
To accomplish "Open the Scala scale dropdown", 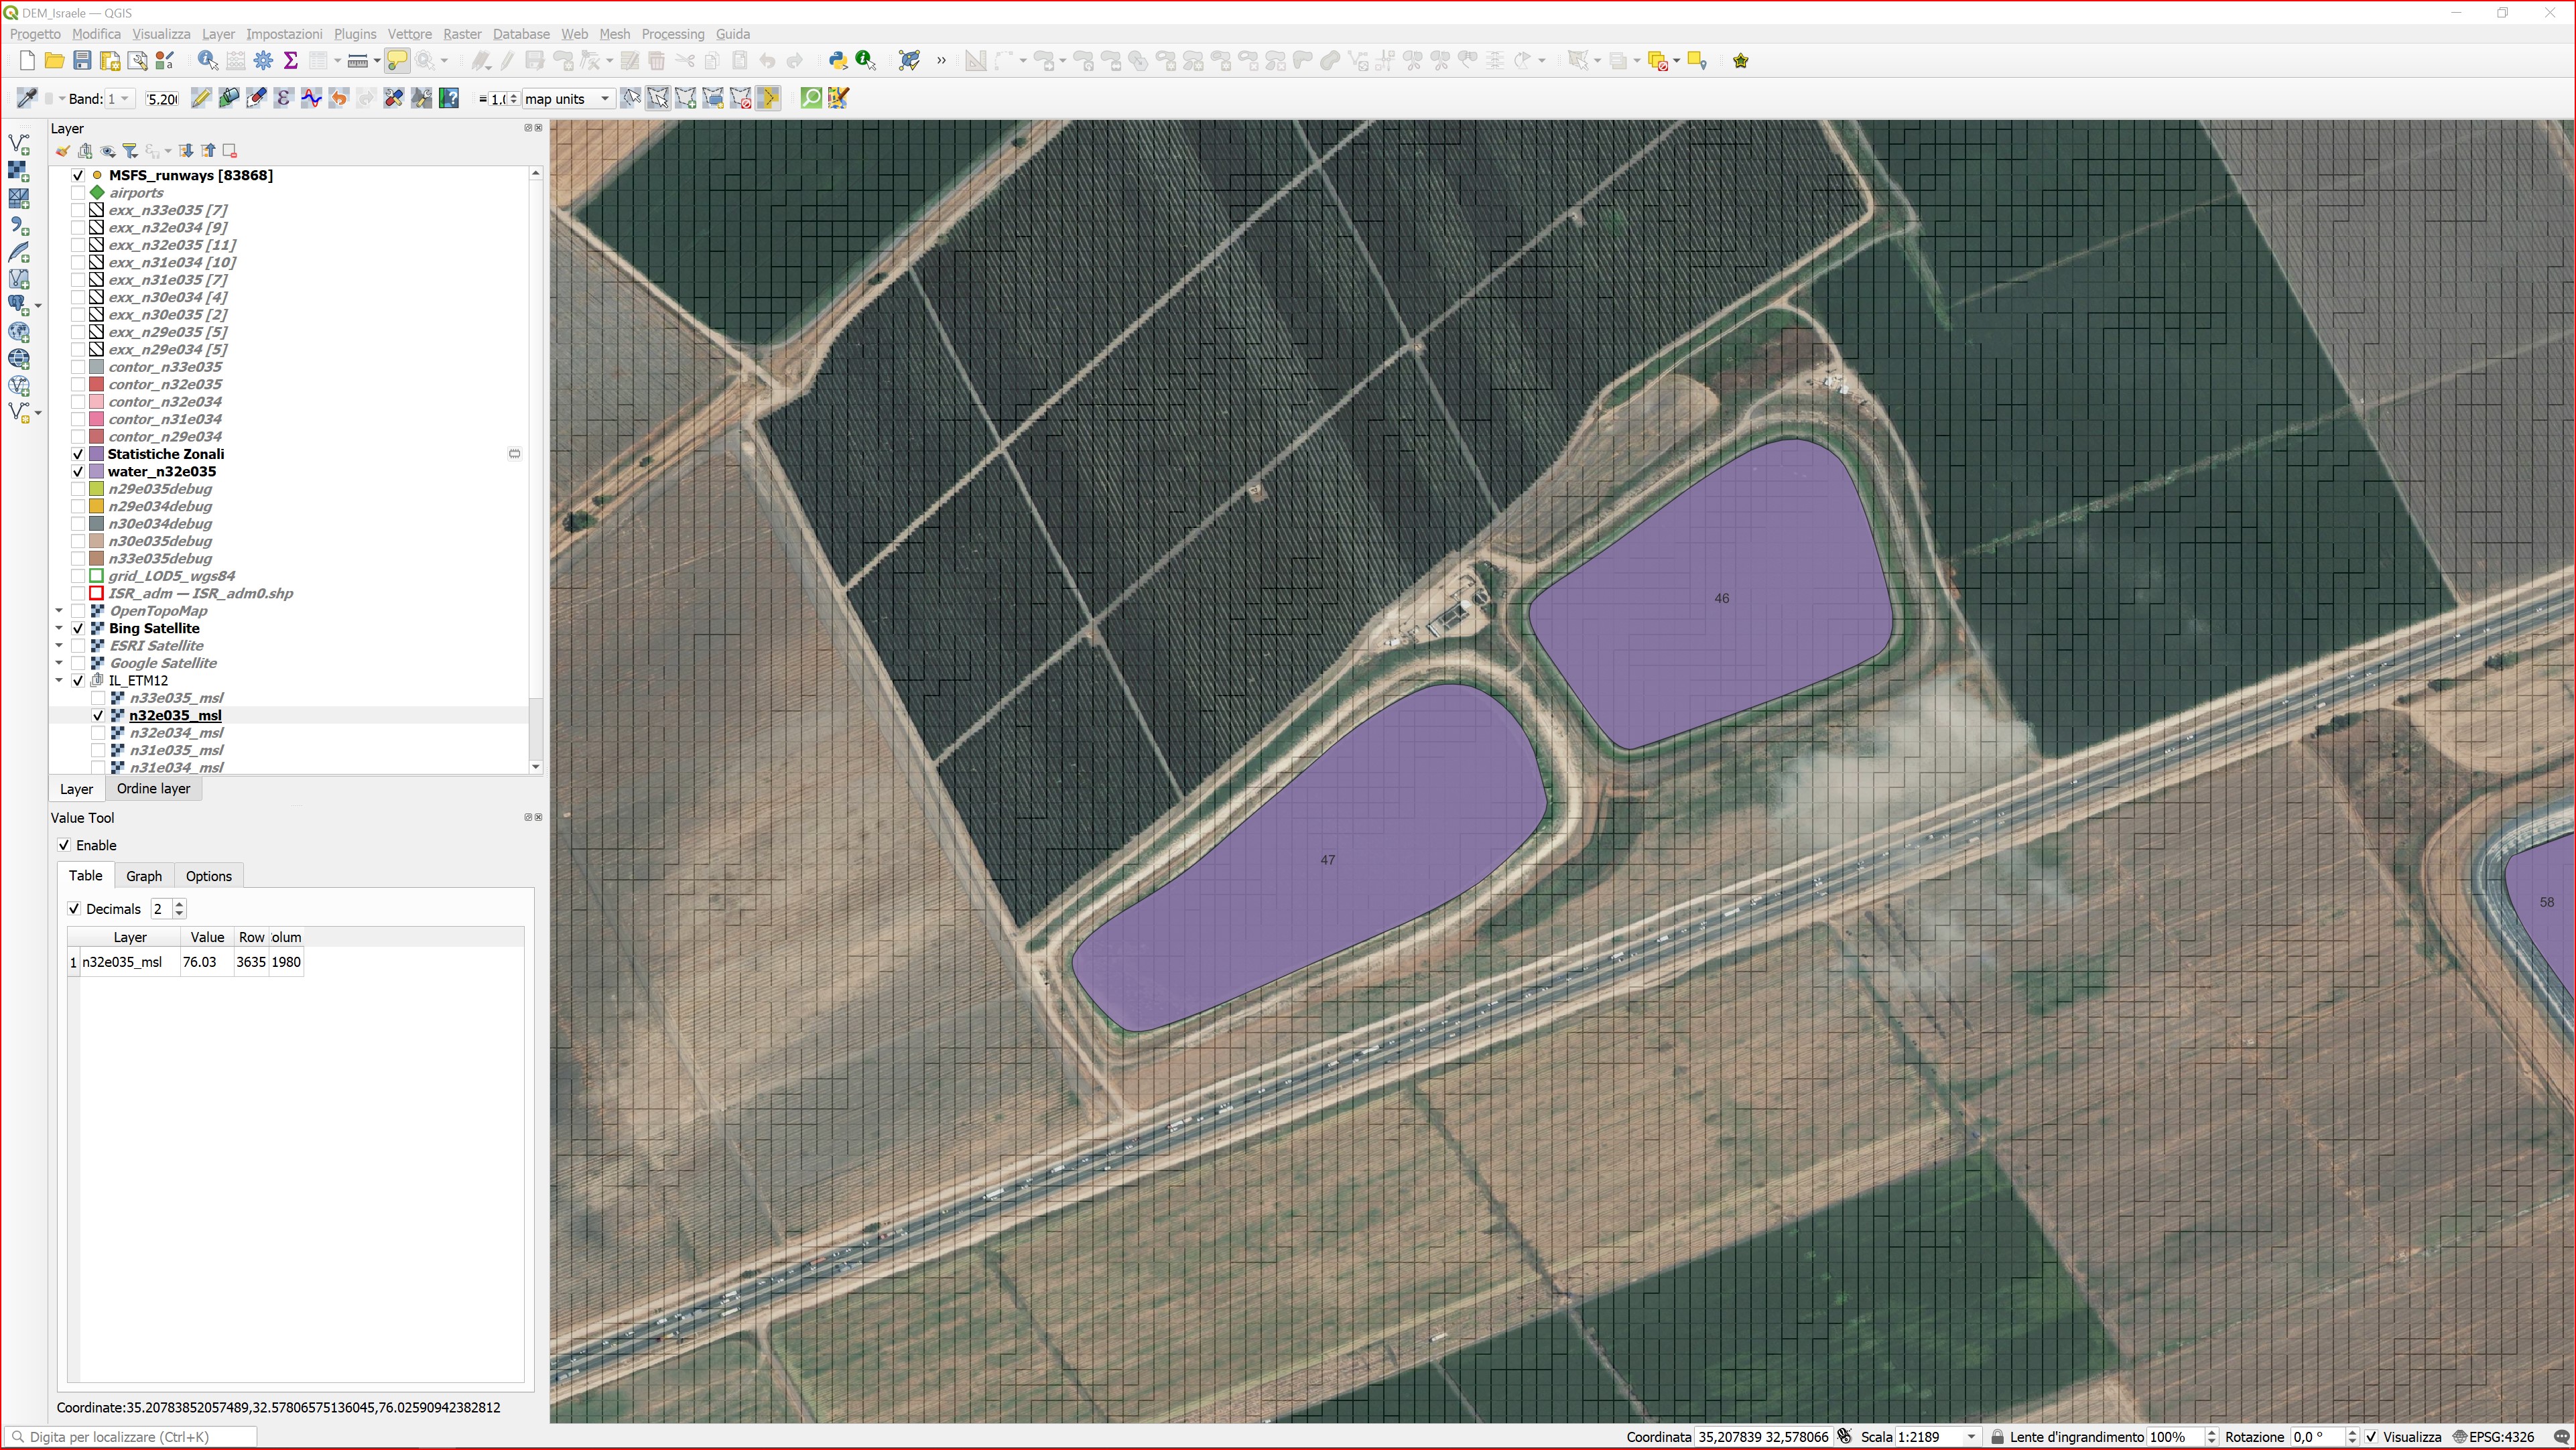I will tap(1971, 1437).
